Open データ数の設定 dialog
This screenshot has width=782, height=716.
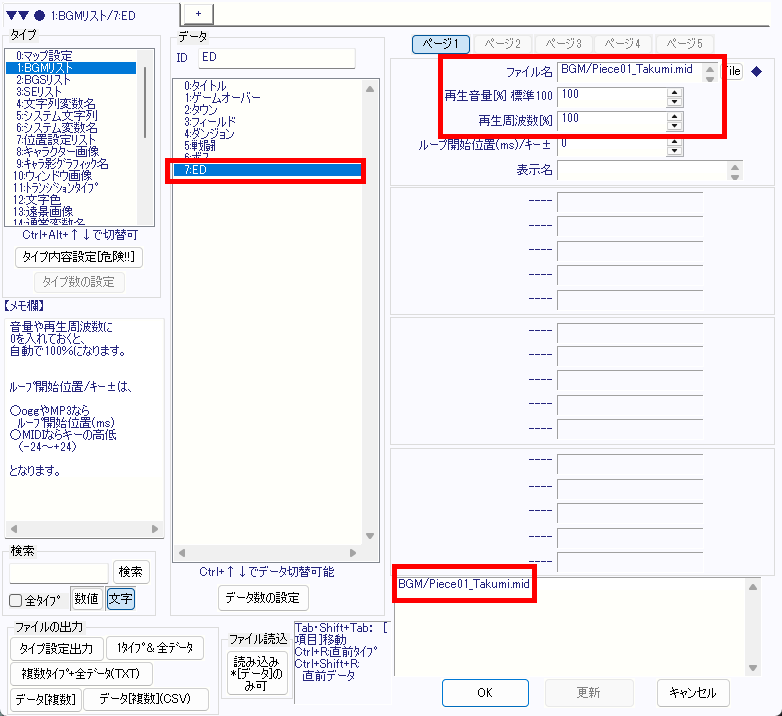tap(263, 598)
